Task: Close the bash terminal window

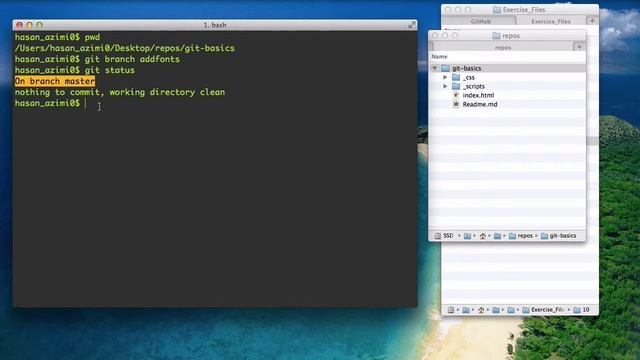Action: [19, 25]
